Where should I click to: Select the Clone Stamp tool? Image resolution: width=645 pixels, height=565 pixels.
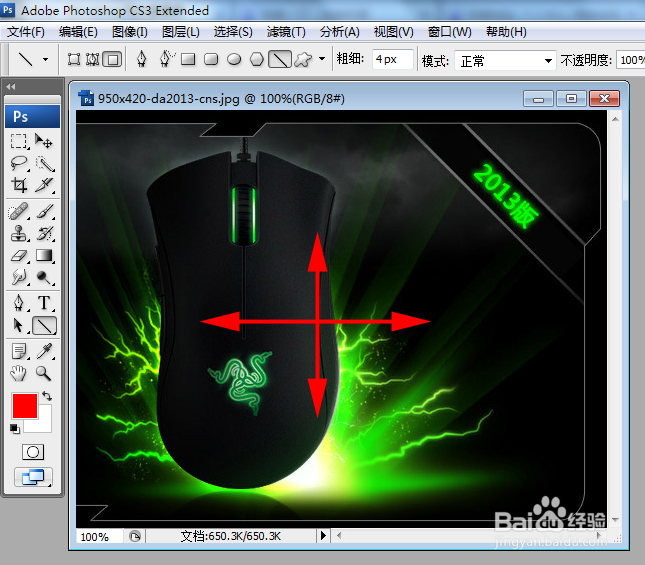click(19, 233)
